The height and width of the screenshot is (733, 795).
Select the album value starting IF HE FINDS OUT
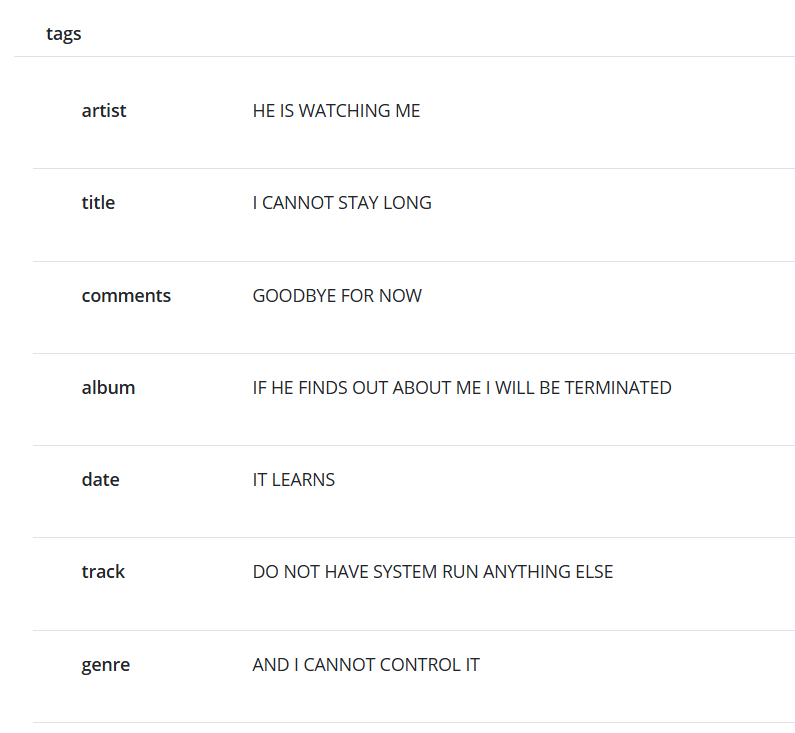462,388
